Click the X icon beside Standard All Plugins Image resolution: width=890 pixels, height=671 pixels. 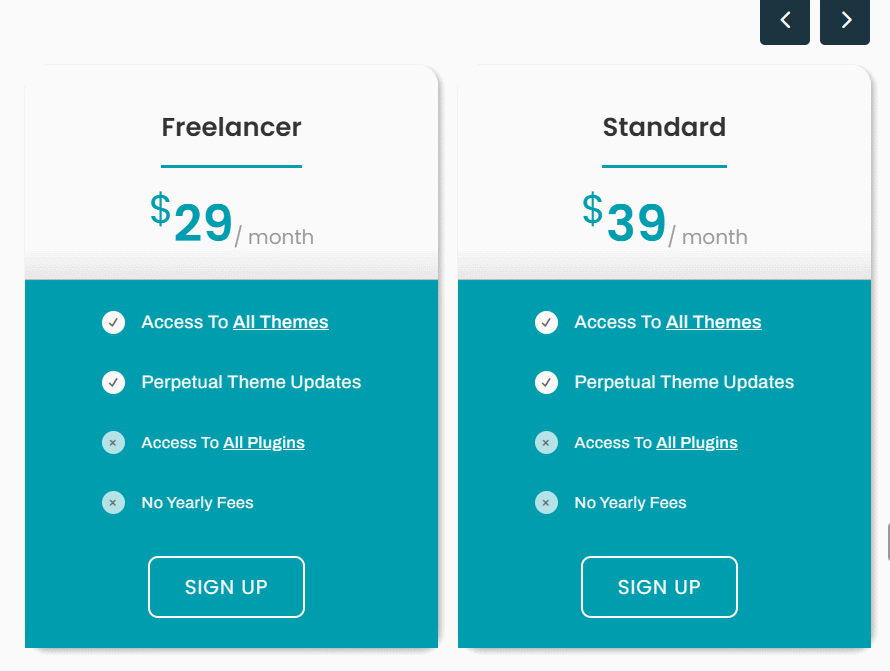click(546, 443)
